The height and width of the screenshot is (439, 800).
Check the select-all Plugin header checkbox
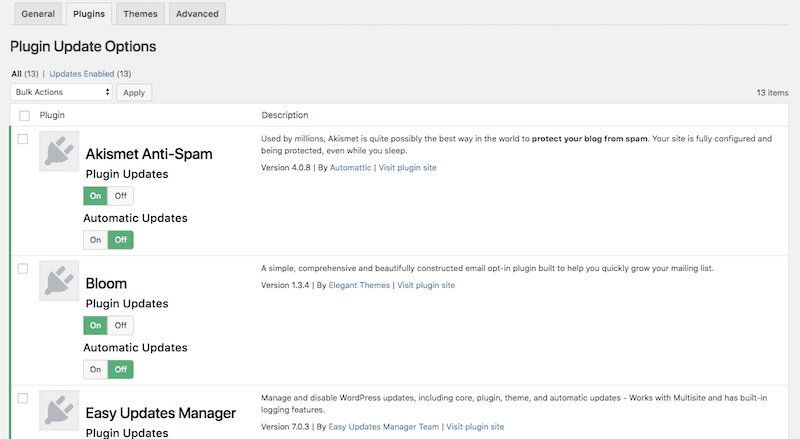click(24, 115)
